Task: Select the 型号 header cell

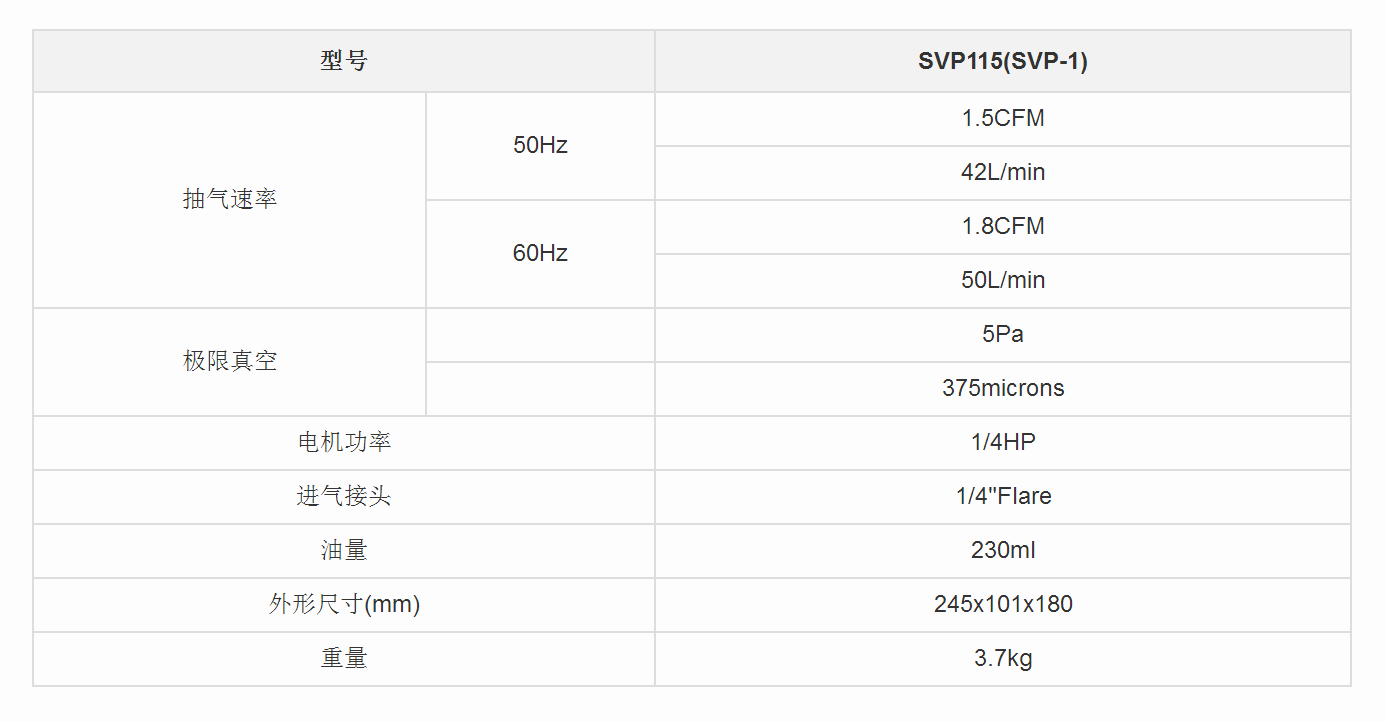Action: 344,61
